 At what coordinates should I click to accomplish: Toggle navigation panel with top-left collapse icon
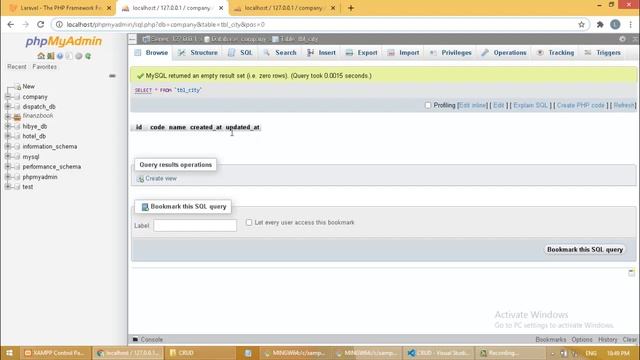click(133, 39)
